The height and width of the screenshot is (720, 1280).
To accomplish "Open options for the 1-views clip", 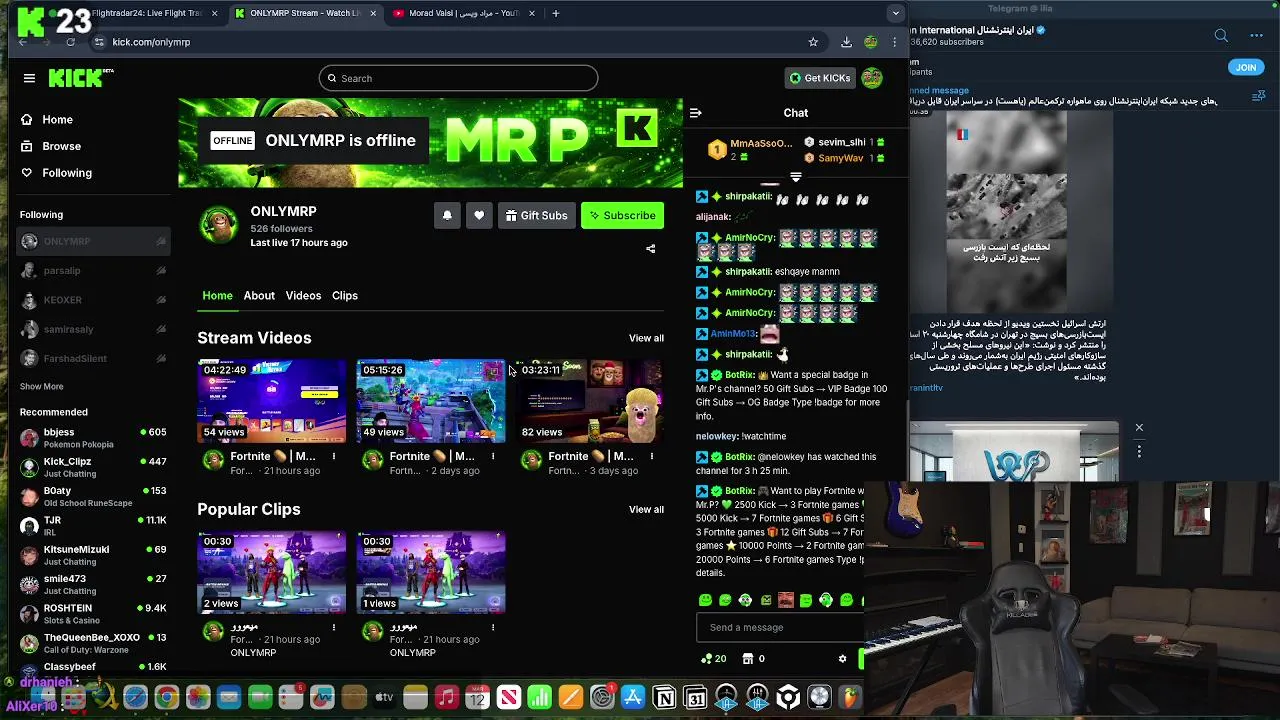I will [493, 627].
